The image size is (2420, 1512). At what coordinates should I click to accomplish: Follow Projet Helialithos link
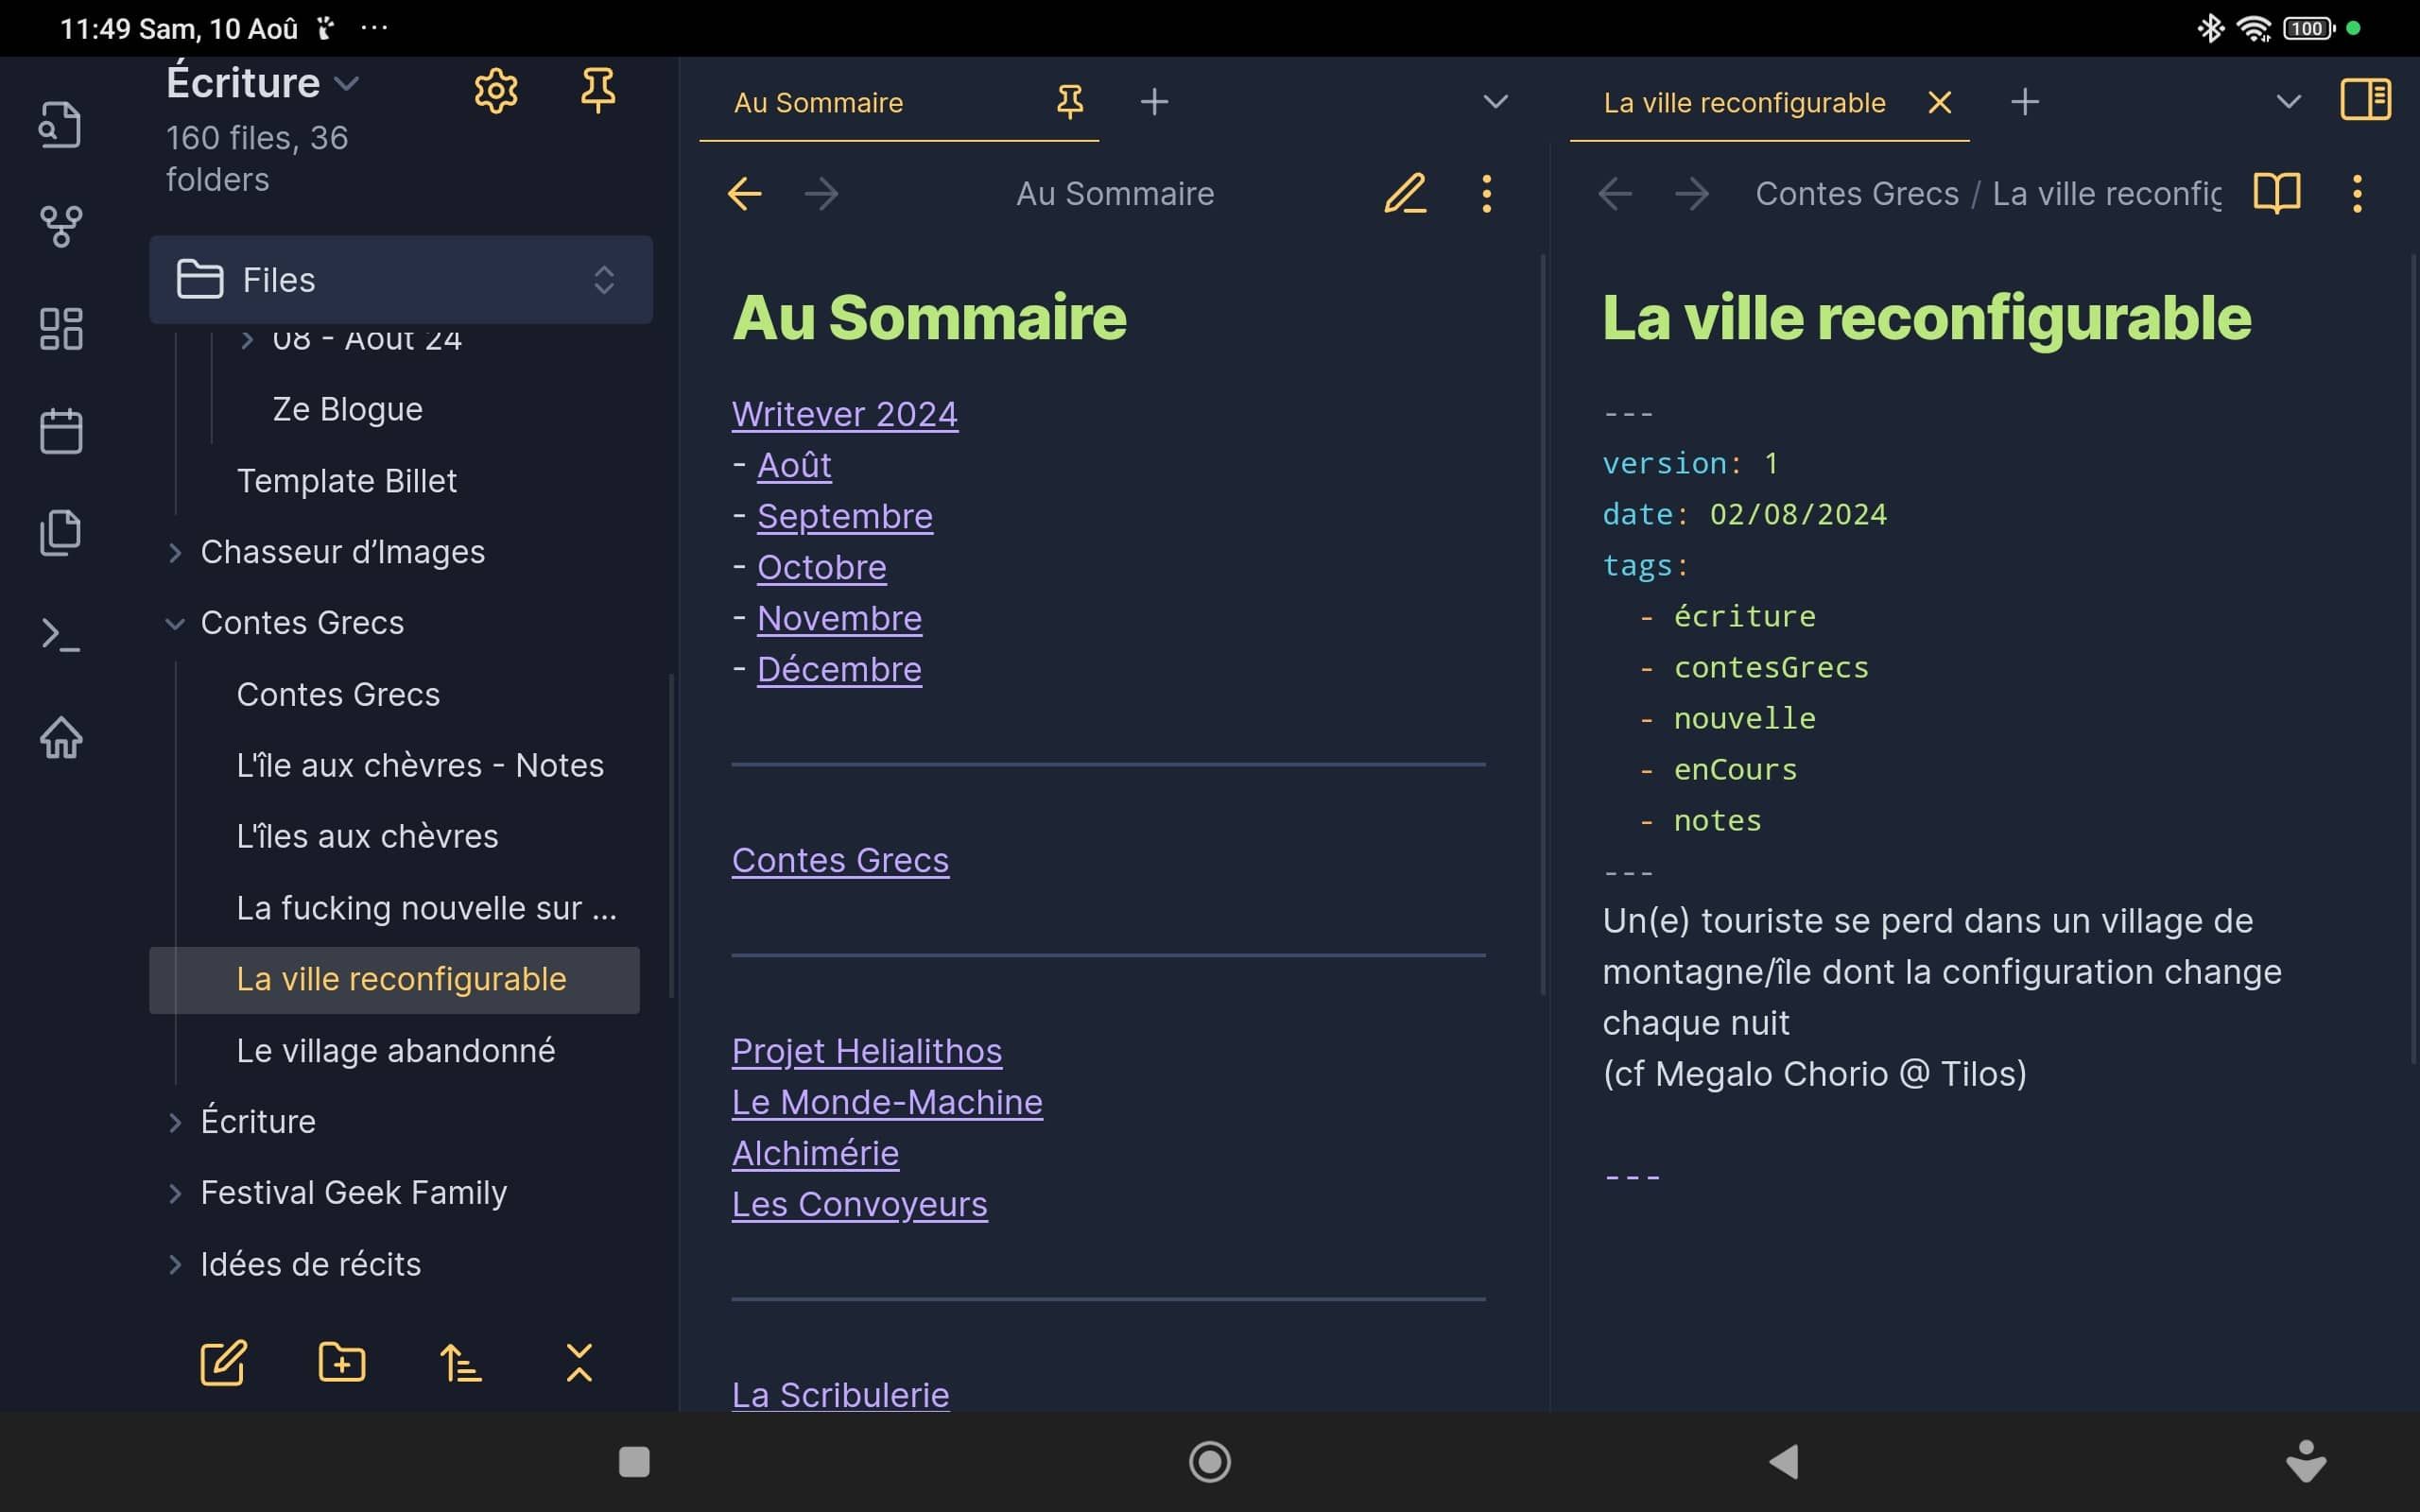pos(866,1051)
